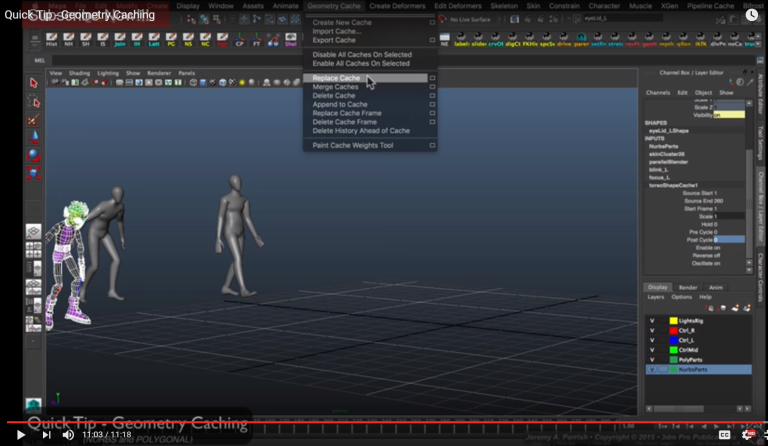Toggle visibility of NurbsParts layer
The width and height of the screenshot is (768, 446).
coord(652,370)
